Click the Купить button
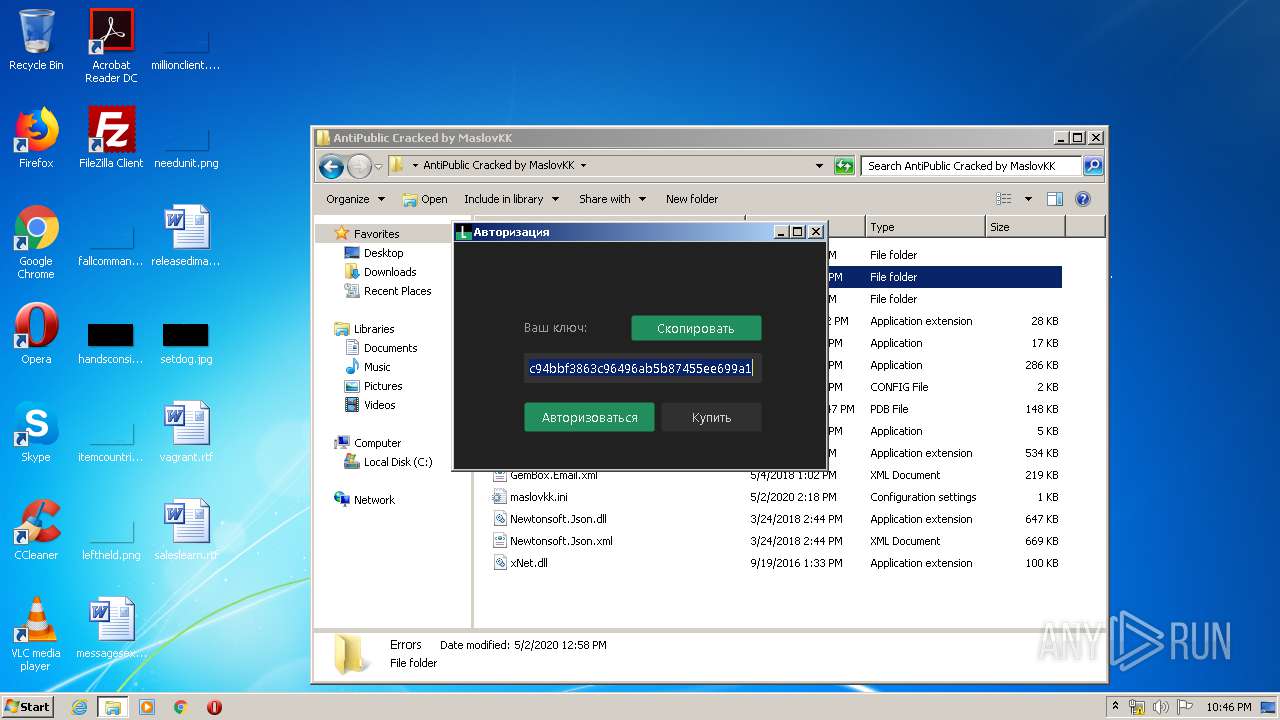1280x720 pixels. pos(711,417)
